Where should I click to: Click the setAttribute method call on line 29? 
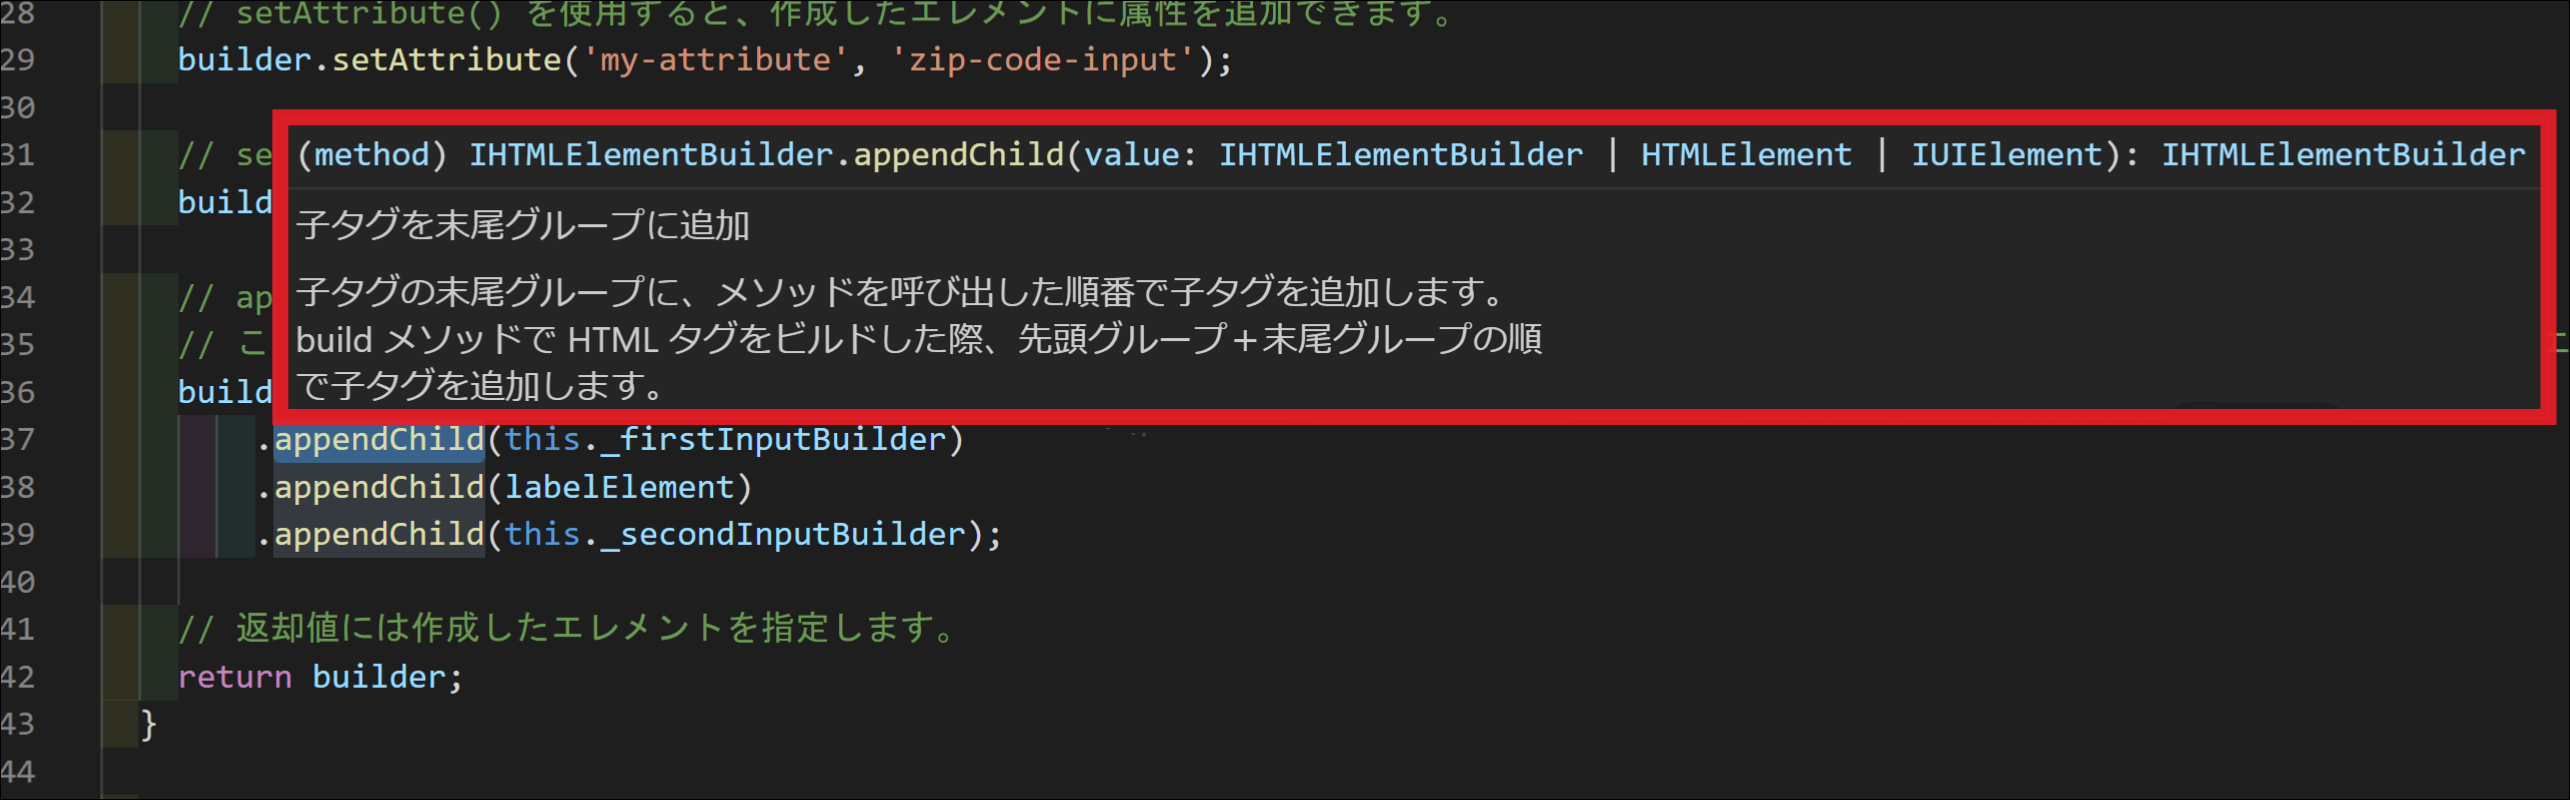pos(446,60)
